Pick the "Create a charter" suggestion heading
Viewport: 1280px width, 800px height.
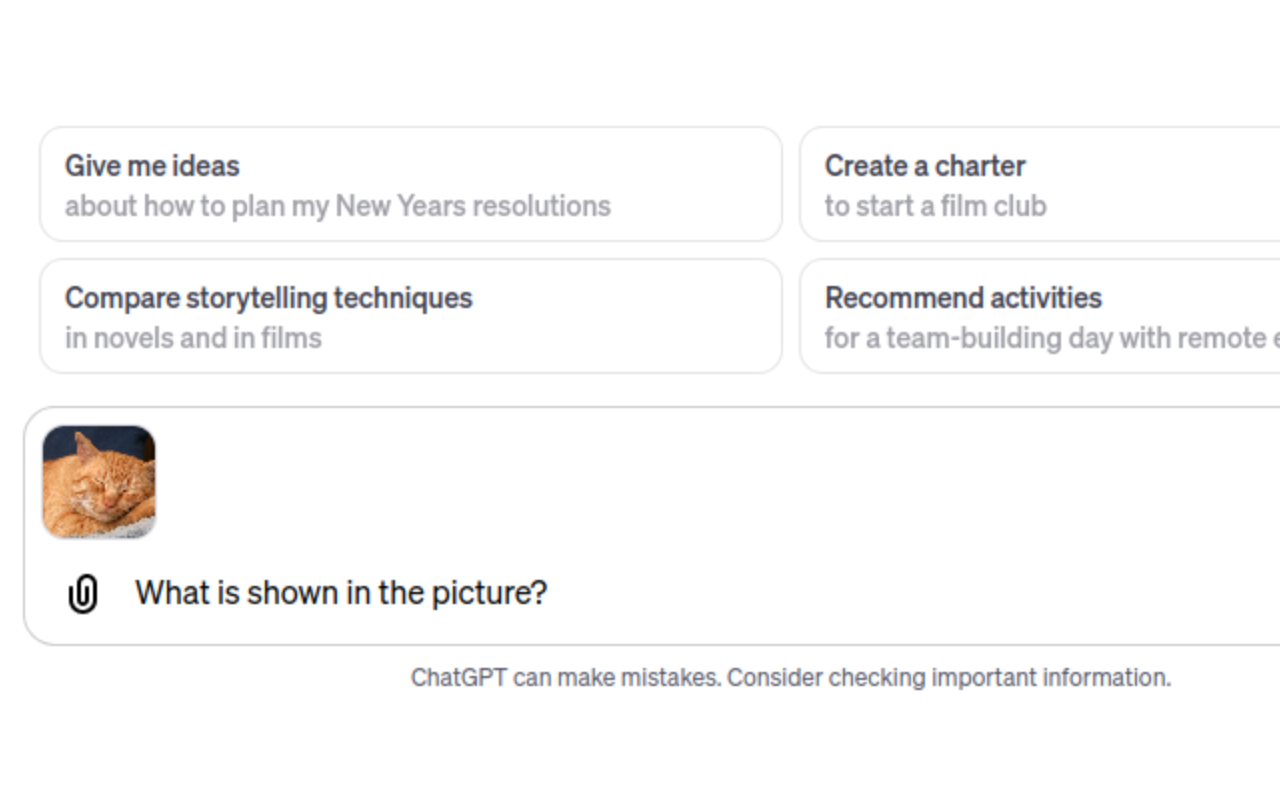pyautogui.click(x=925, y=166)
